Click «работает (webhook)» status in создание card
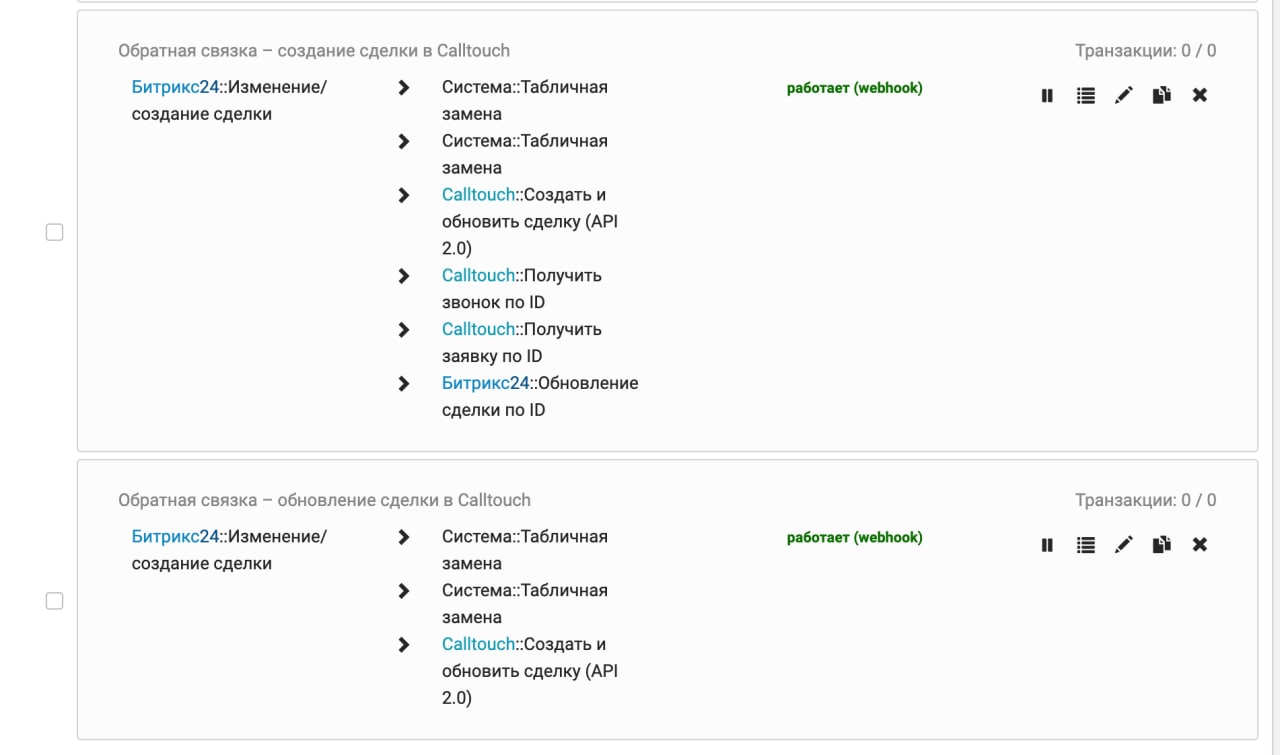1280x755 pixels. click(x=855, y=88)
